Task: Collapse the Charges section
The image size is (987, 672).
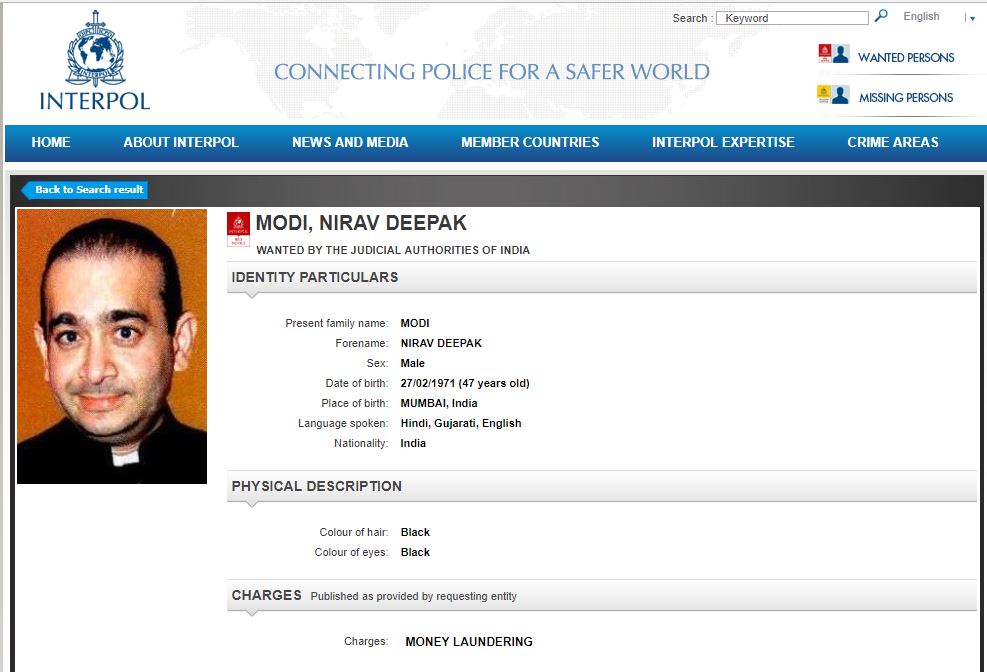Action: click(x=601, y=595)
